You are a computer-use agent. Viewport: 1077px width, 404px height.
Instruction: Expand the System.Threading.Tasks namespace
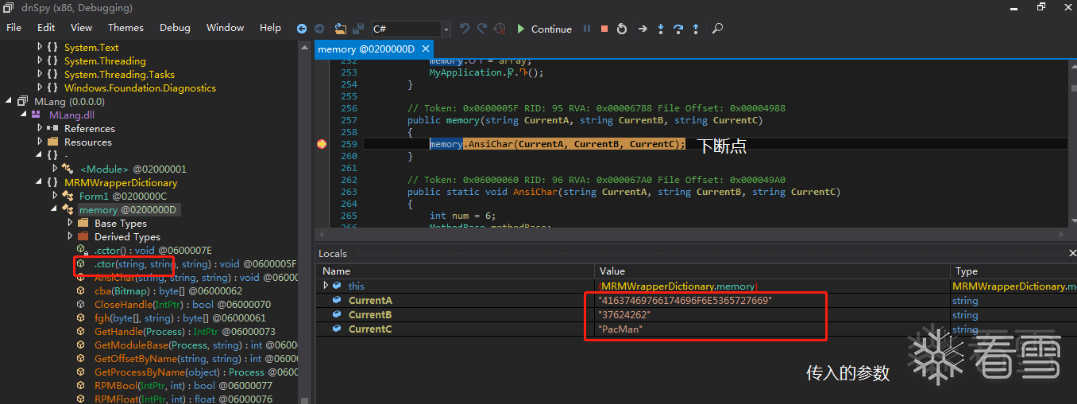(40, 74)
